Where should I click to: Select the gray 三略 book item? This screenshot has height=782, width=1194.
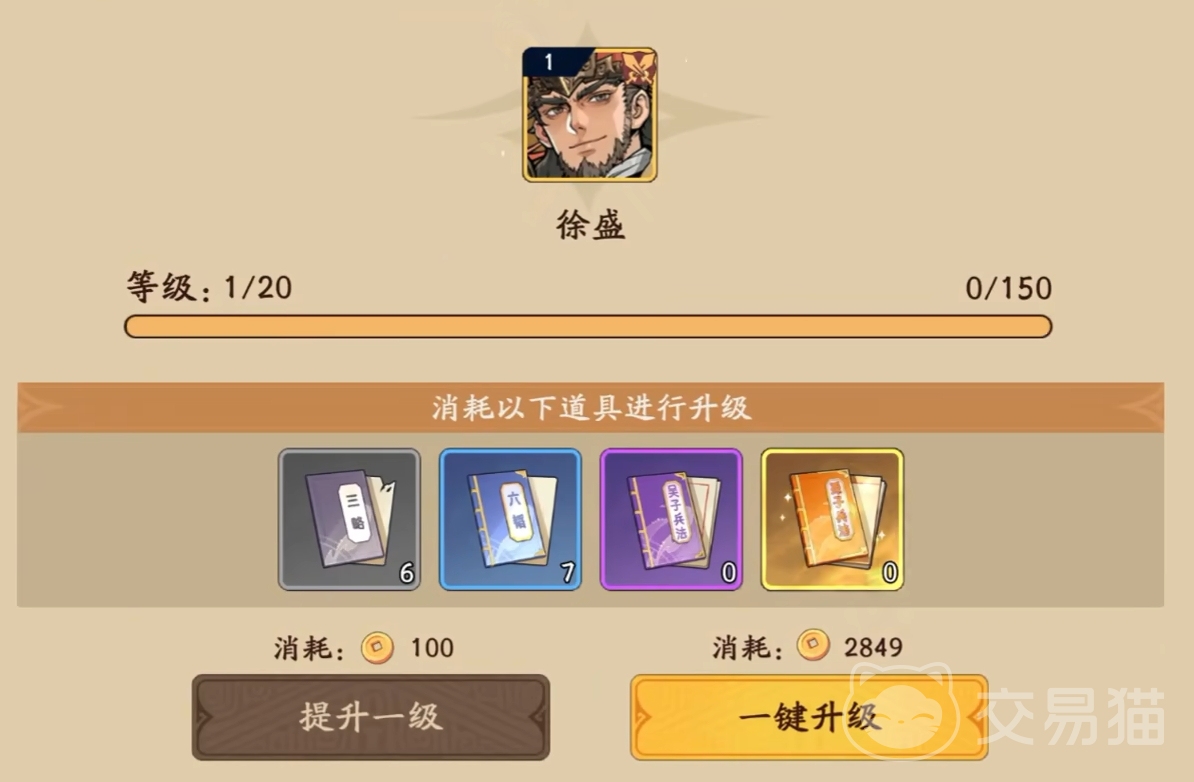(x=349, y=519)
